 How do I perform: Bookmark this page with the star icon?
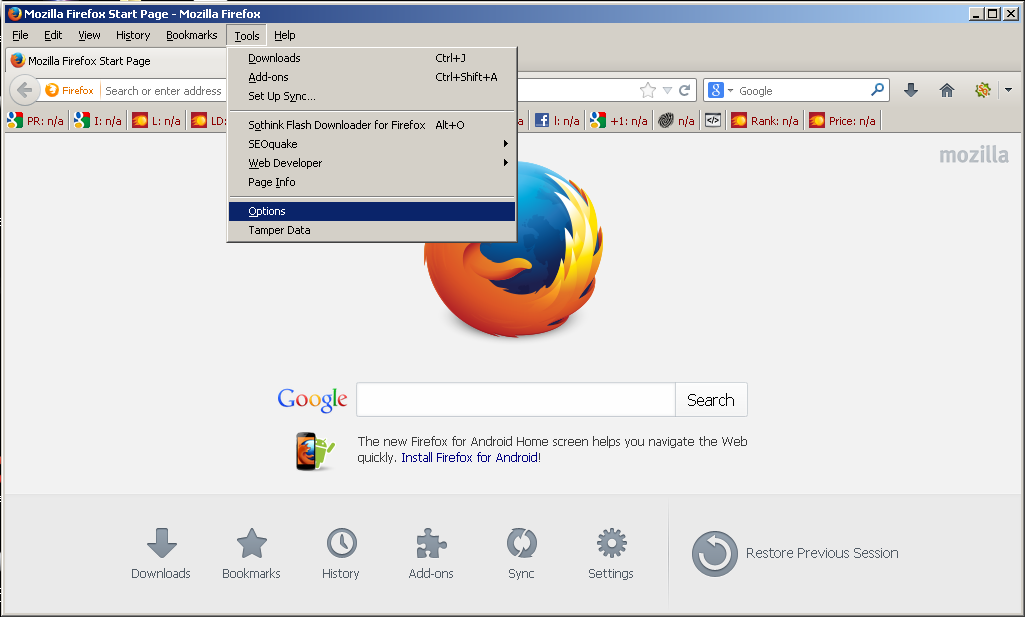(647, 90)
